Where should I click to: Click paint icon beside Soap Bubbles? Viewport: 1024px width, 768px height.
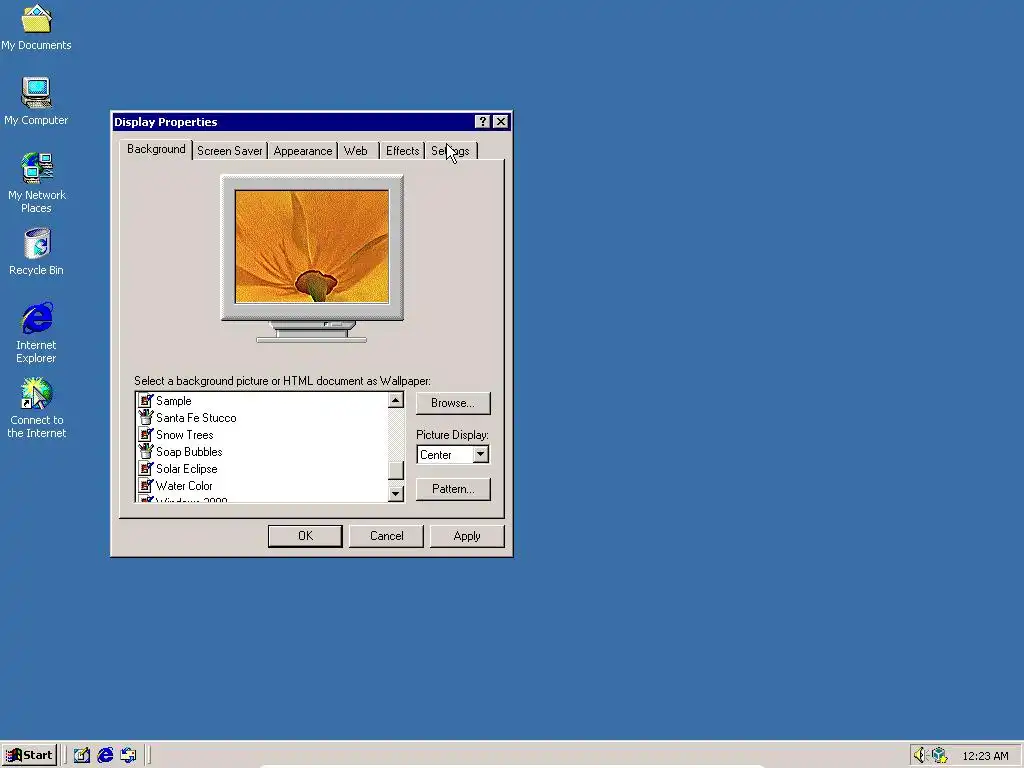pyautogui.click(x=146, y=451)
